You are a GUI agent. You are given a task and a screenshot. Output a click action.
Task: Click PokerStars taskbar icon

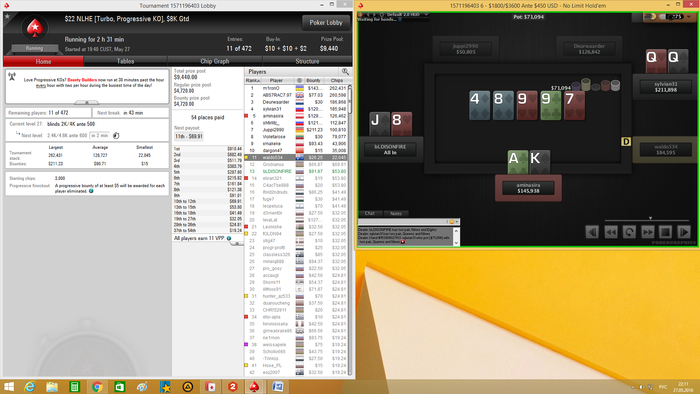(x=254, y=387)
